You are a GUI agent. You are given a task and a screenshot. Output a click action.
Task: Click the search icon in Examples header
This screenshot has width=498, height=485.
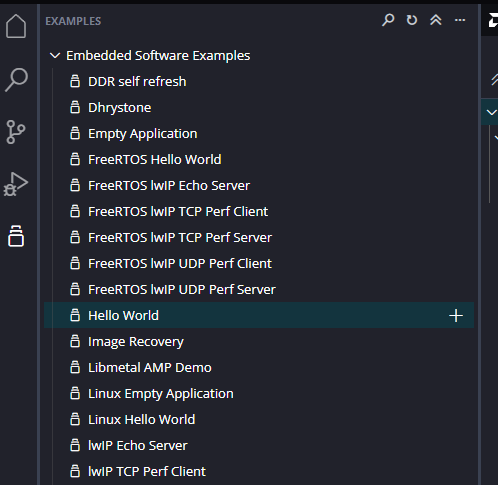click(x=388, y=20)
